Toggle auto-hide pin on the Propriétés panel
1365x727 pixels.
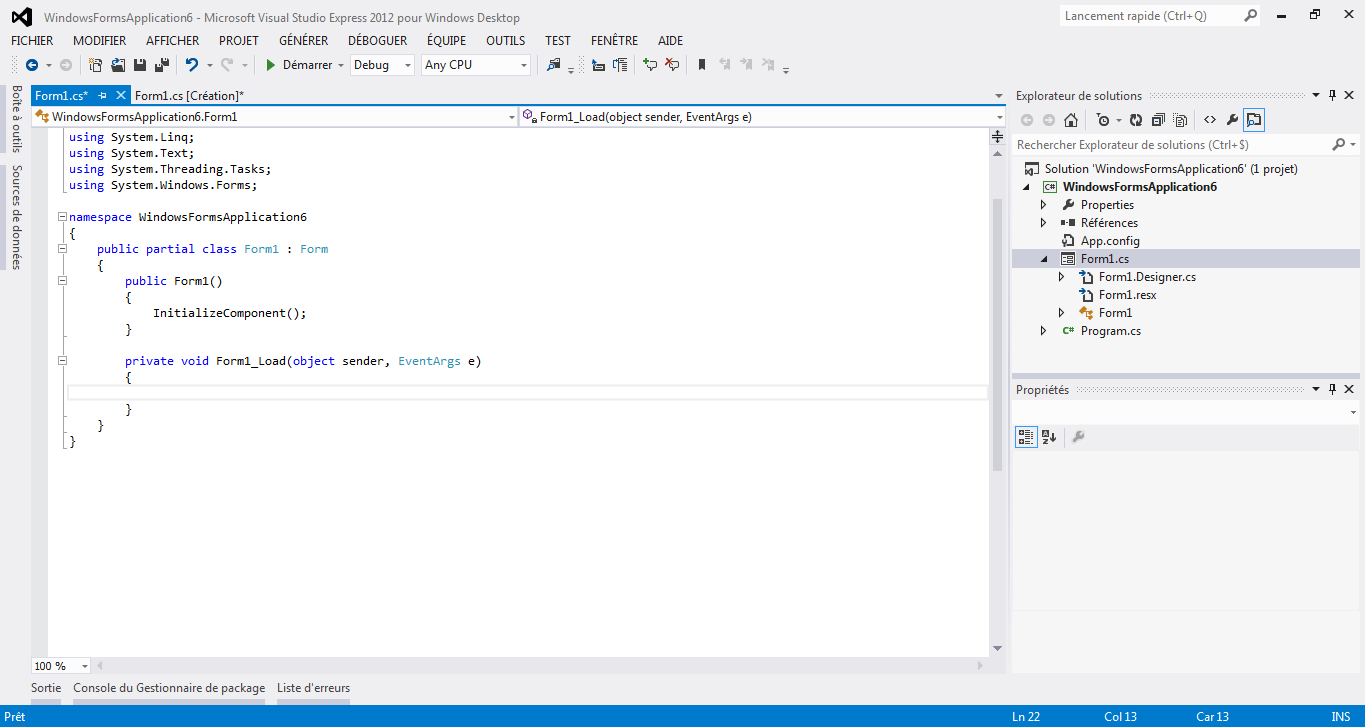pos(1332,389)
